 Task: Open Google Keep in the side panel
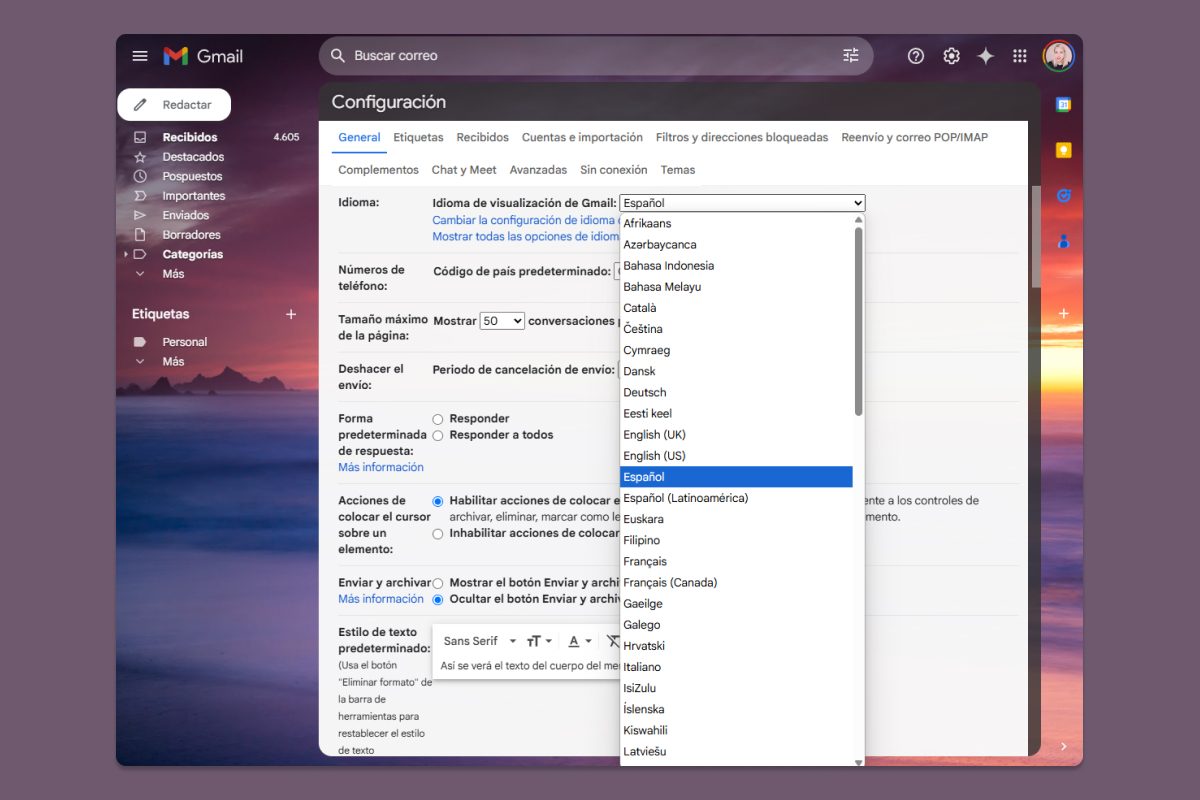pos(1063,148)
